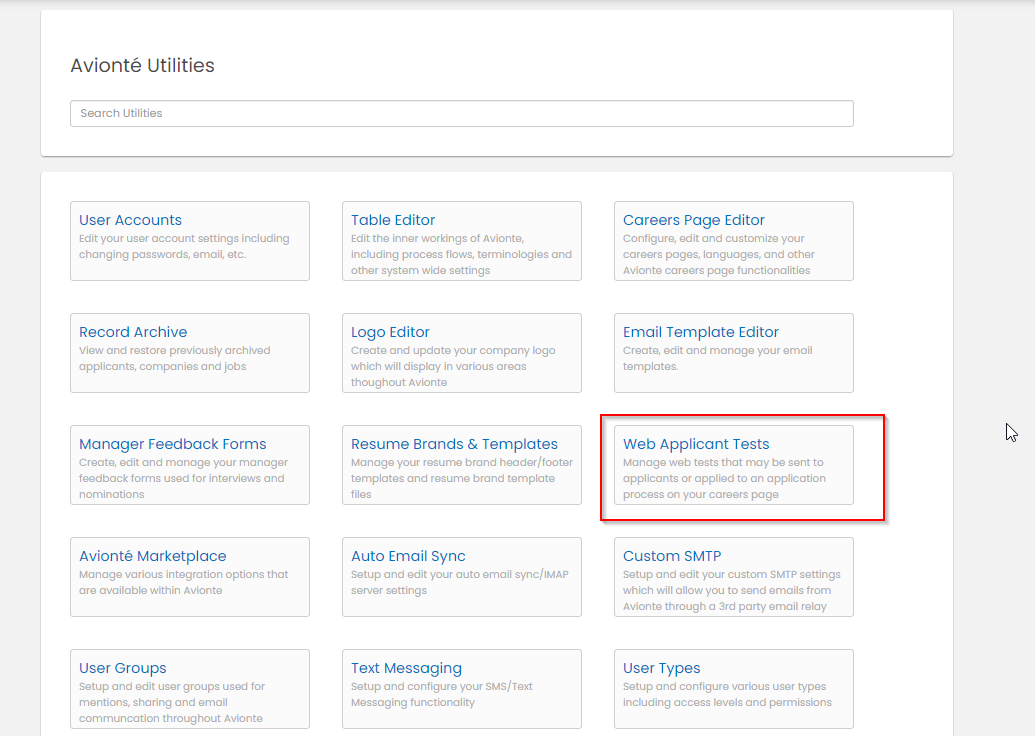Open Custom SMTP settings
Viewport: 1035px width, 736px height.
(x=671, y=556)
